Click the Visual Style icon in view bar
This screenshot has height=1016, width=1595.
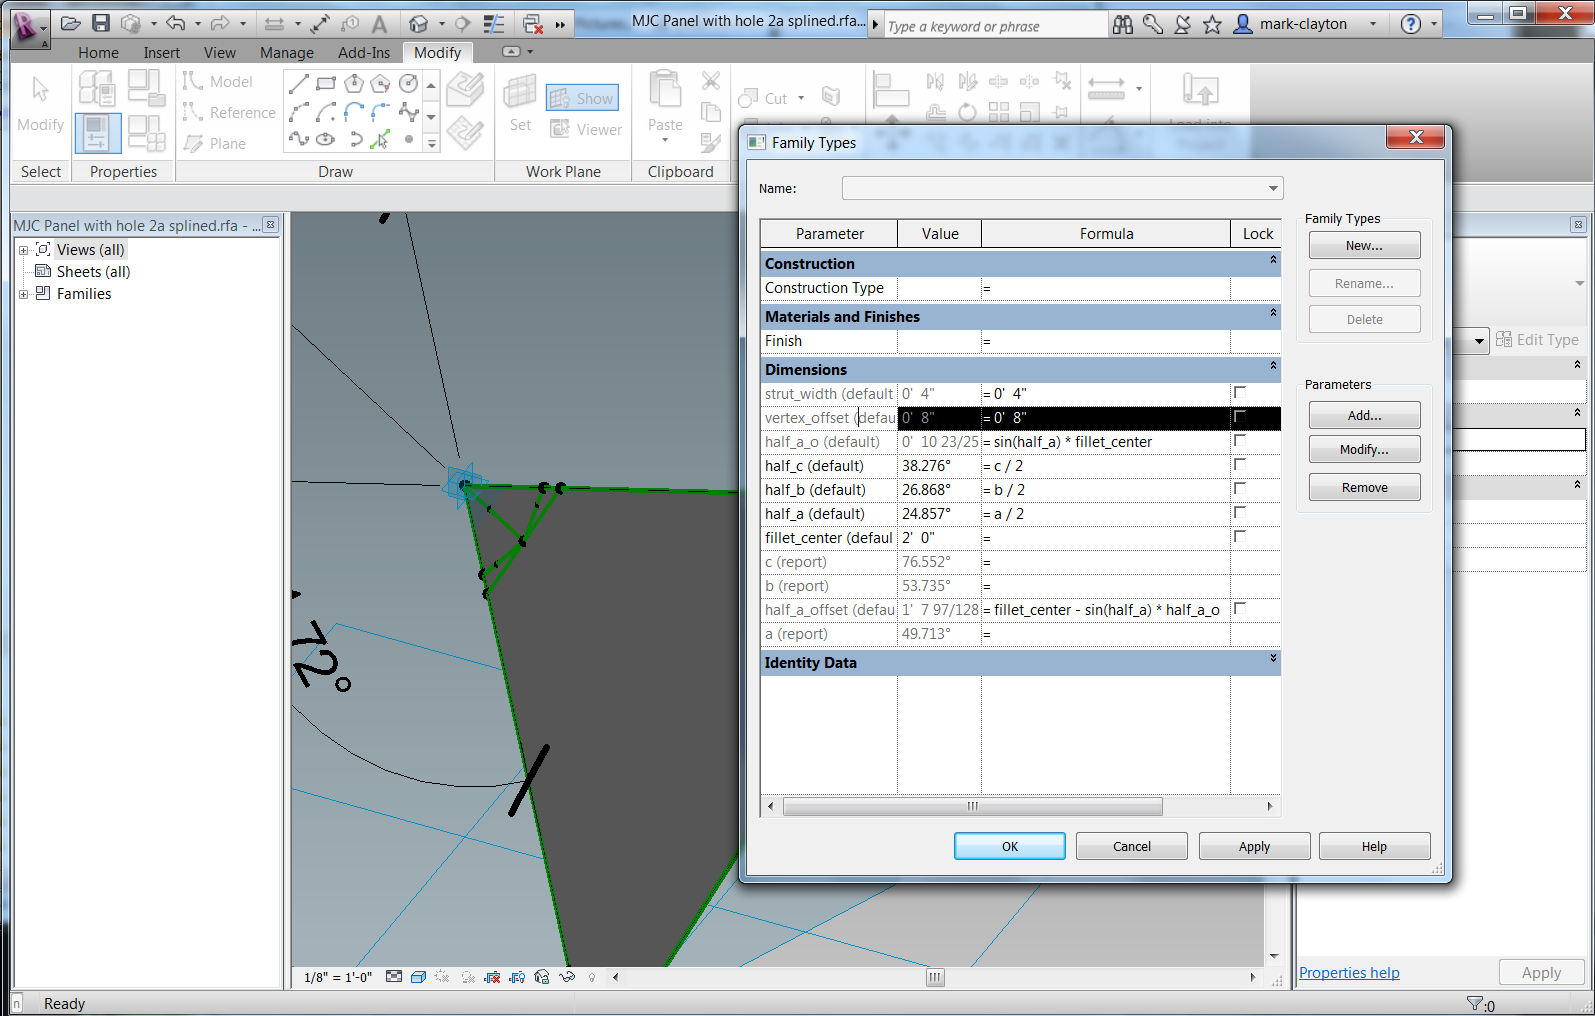coord(418,977)
